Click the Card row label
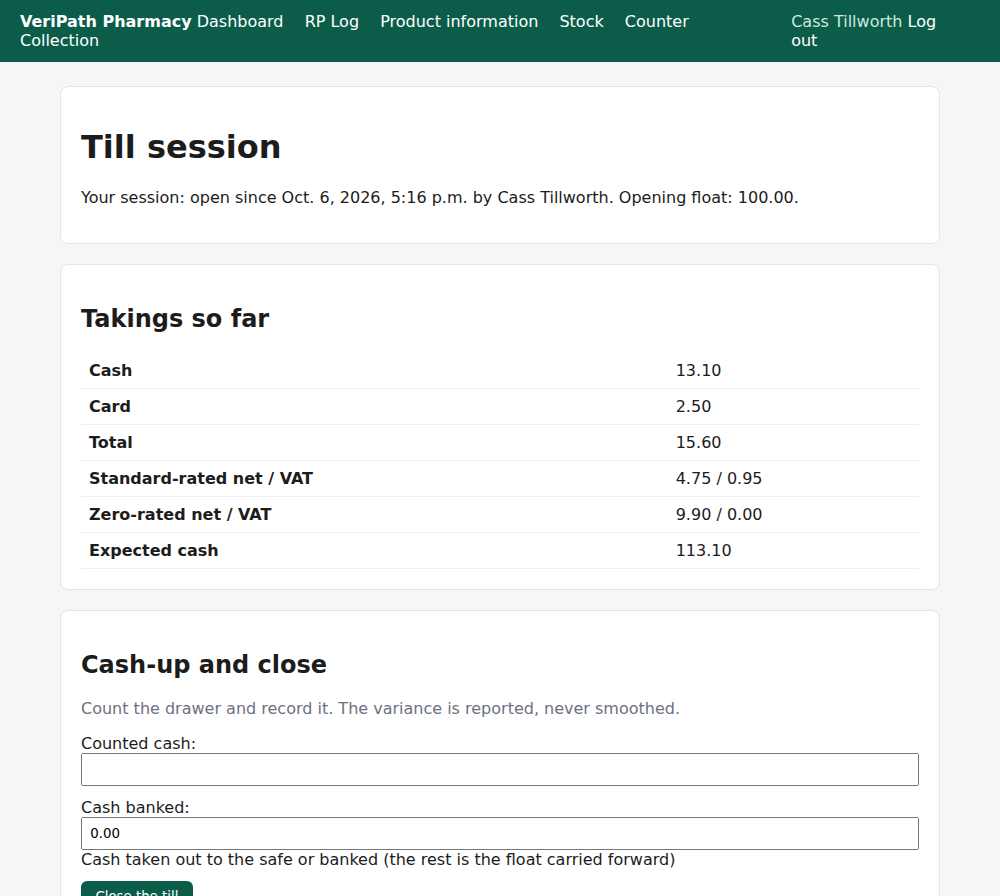 point(110,406)
